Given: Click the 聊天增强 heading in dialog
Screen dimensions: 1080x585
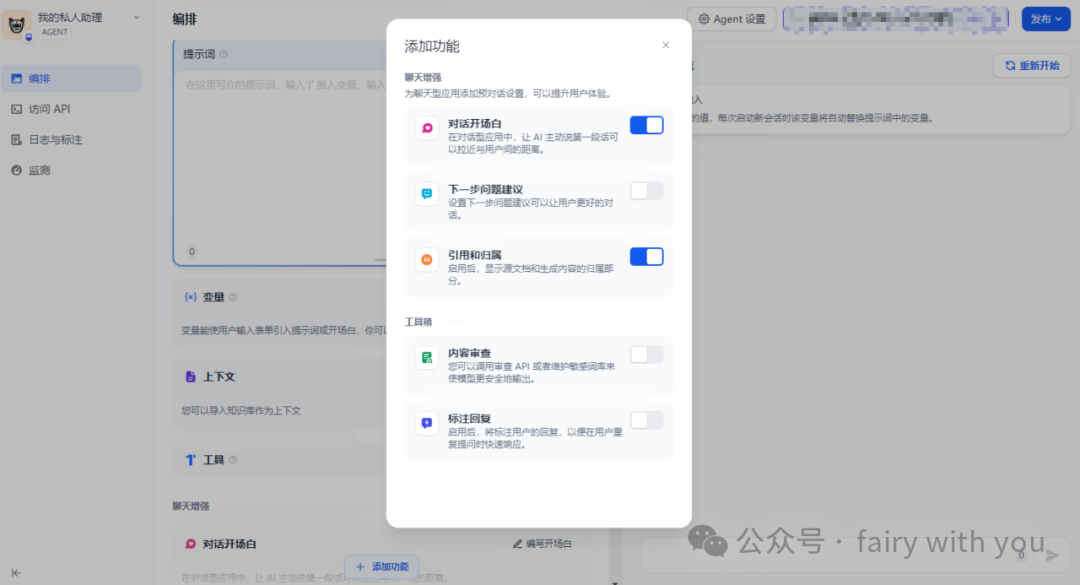Looking at the screenshot, I should pos(423,78).
